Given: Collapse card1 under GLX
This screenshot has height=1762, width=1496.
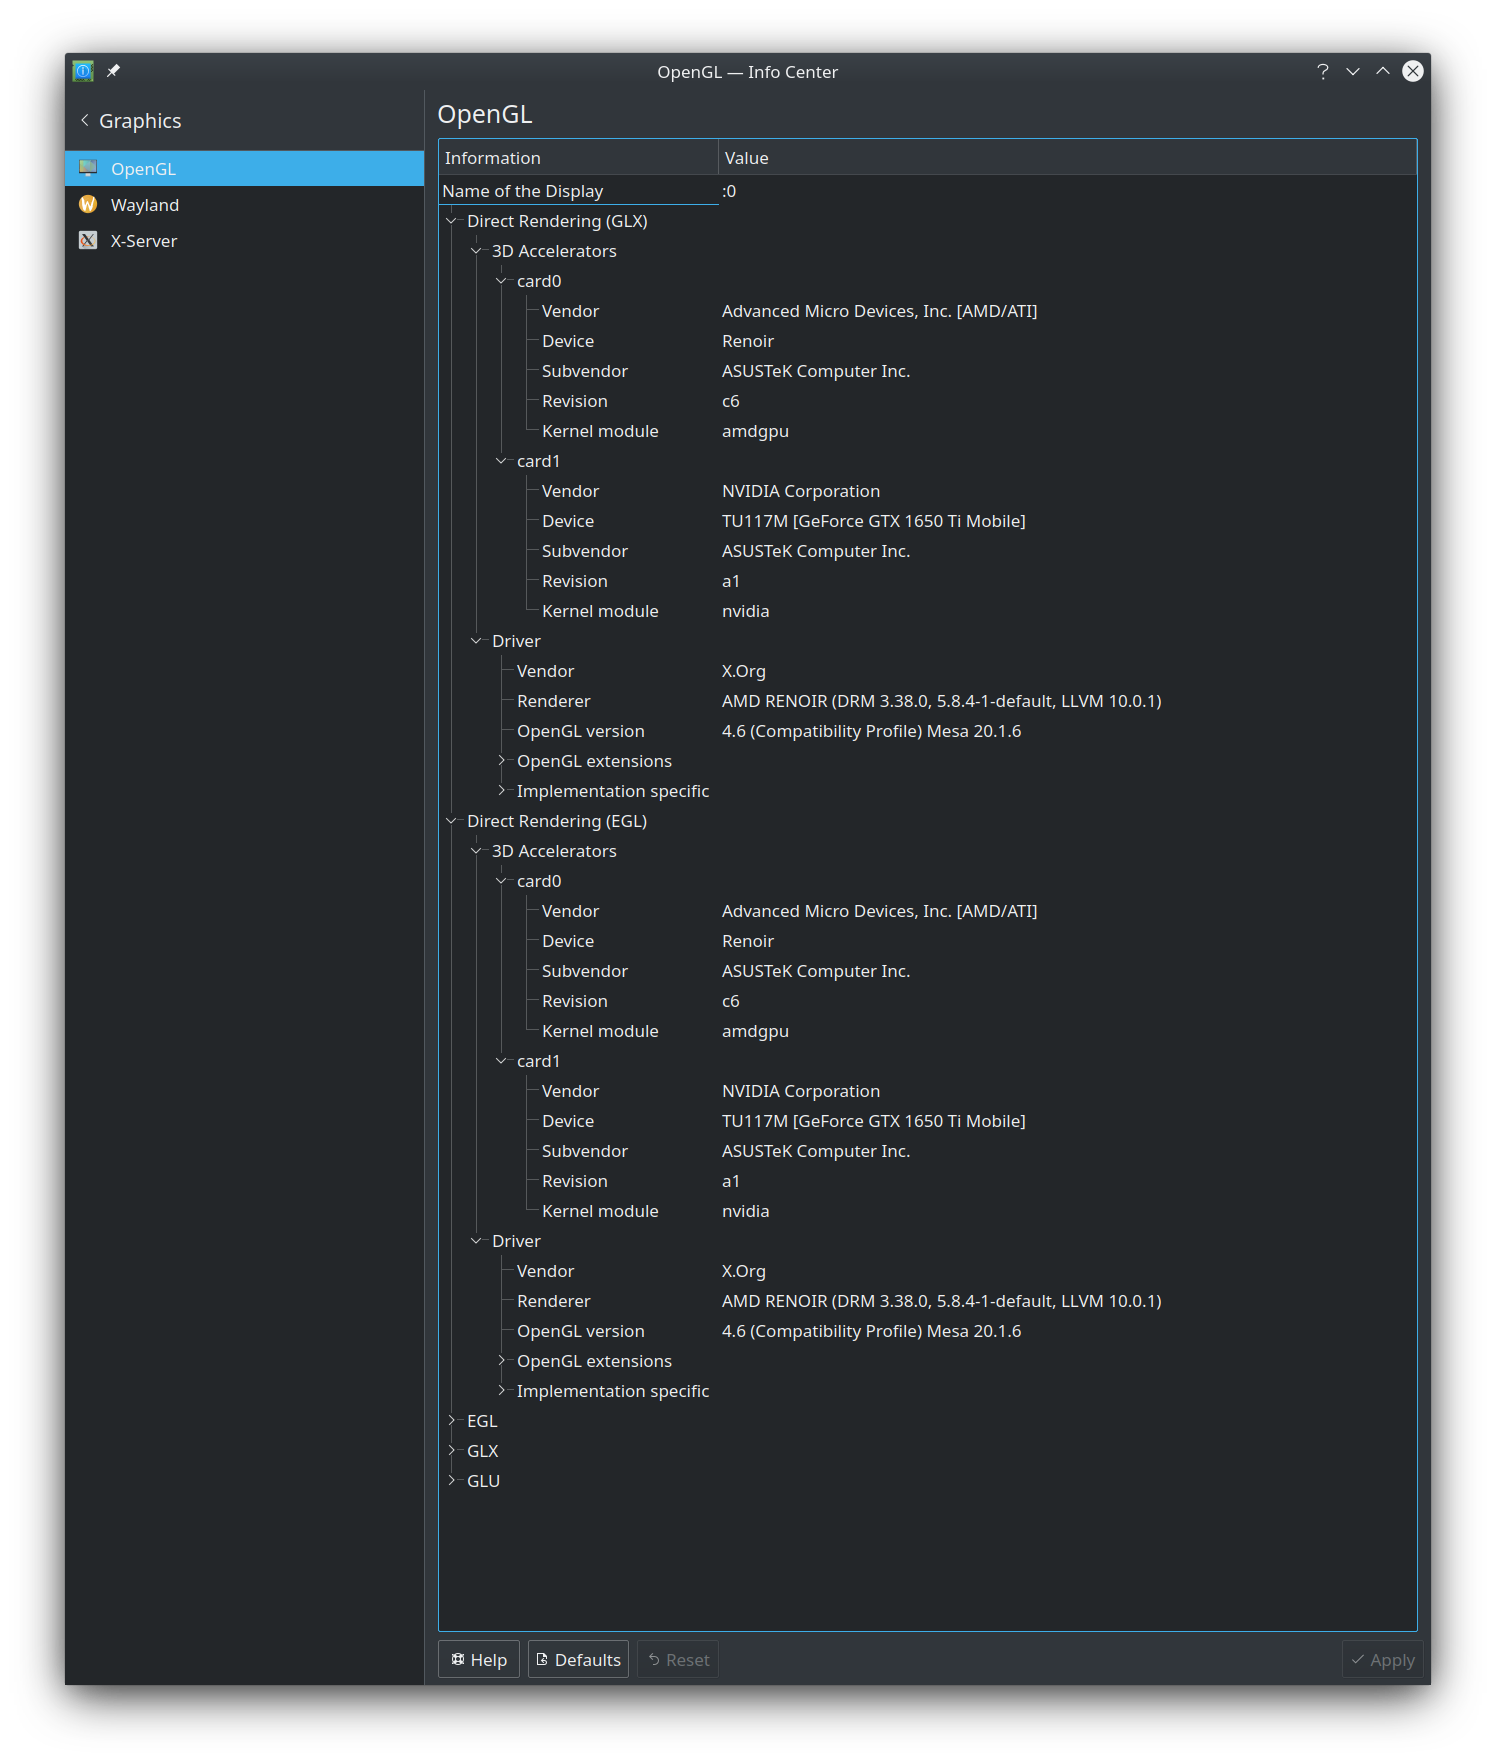Looking at the screenshot, I should (x=501, y=461).
